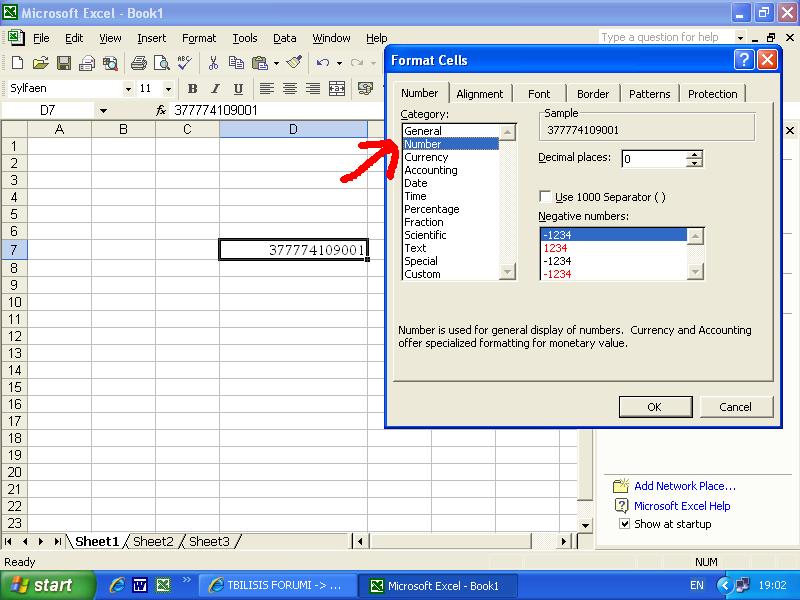Enable Use 1000 Separator checkbox
Viewport: 800px width, 600px height.
(x=545, y=196)
